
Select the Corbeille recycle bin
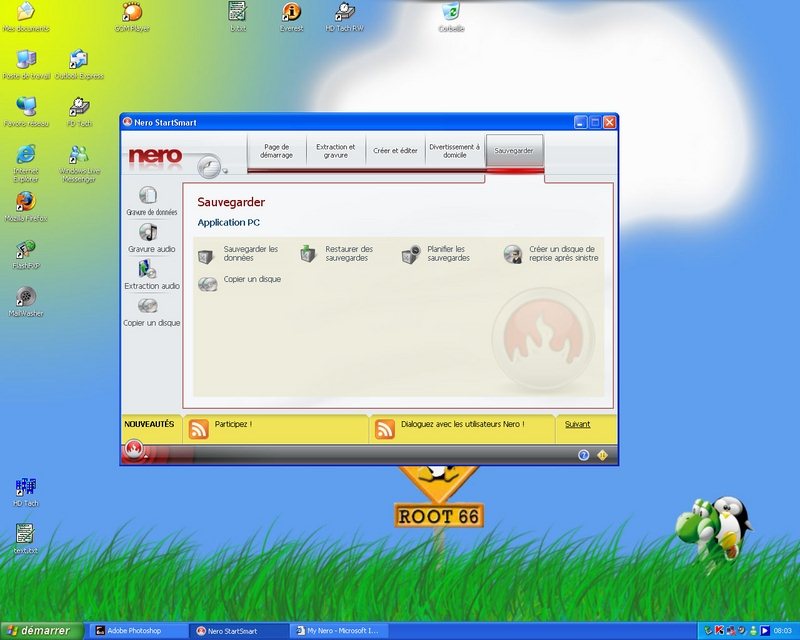click(x=451, y=16)
